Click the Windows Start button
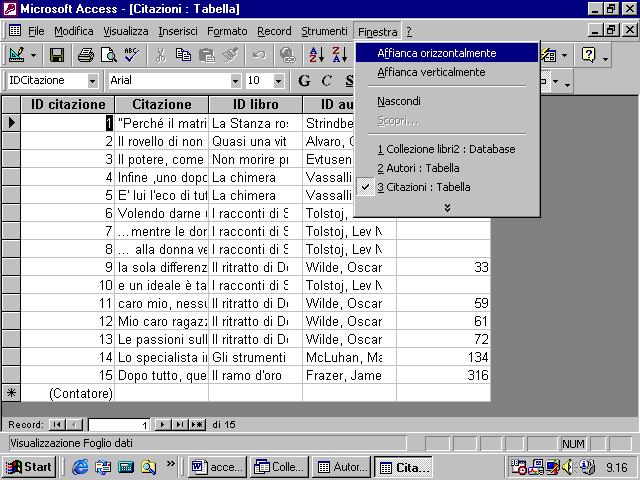Screen dimensions: 640x480 coord(29,467)
